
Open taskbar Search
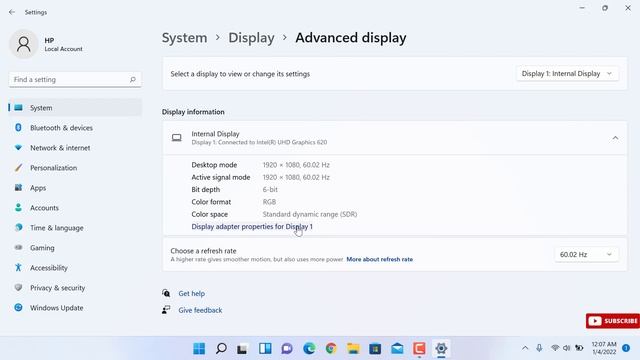(x=221, y=348)
